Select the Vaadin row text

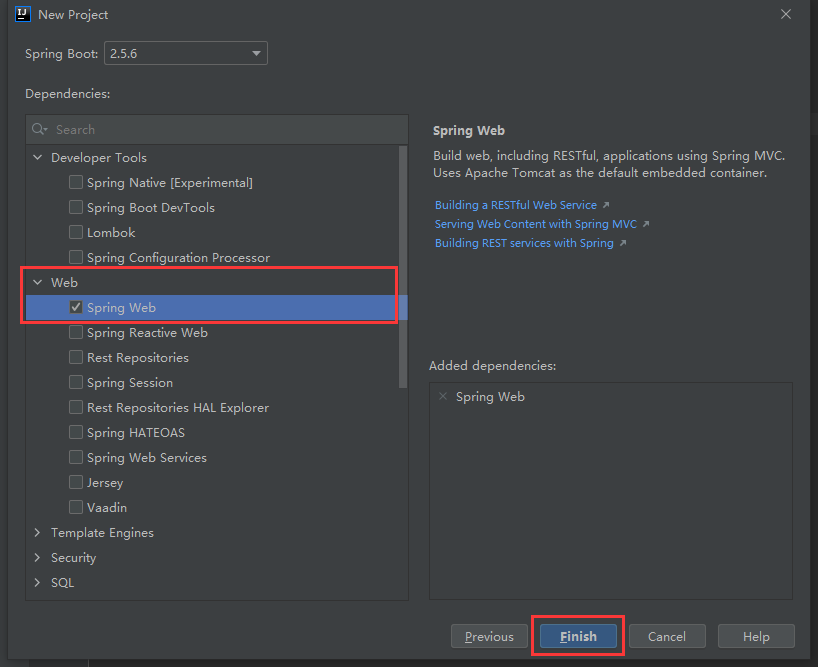pos(107,507)
